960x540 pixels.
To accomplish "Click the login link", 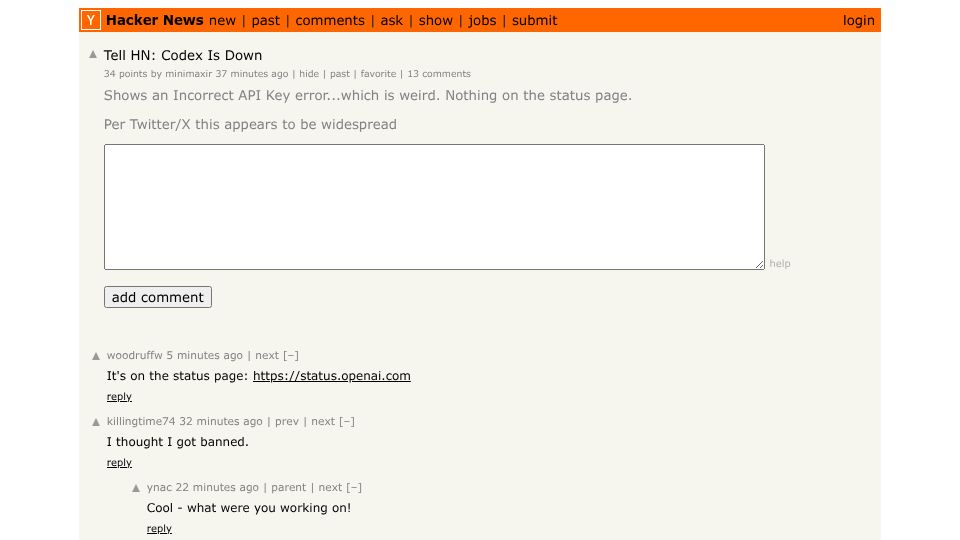I will (858, 21).
